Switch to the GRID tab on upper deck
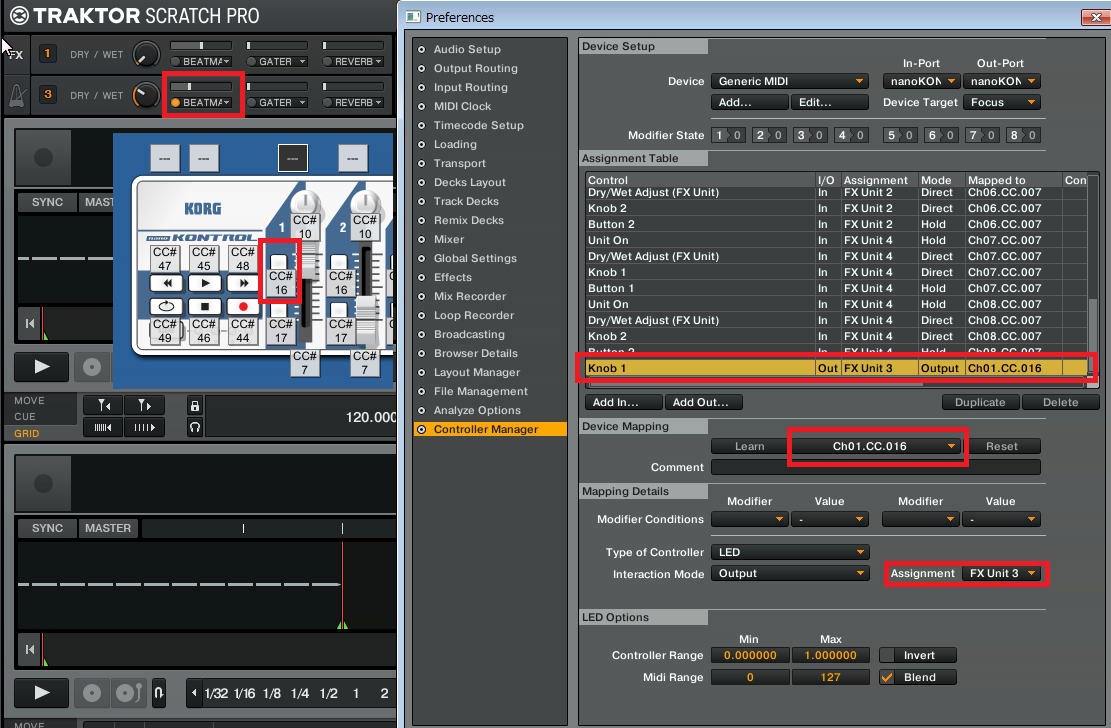This screenshot has width=1111, height=728. coord(27,434)
